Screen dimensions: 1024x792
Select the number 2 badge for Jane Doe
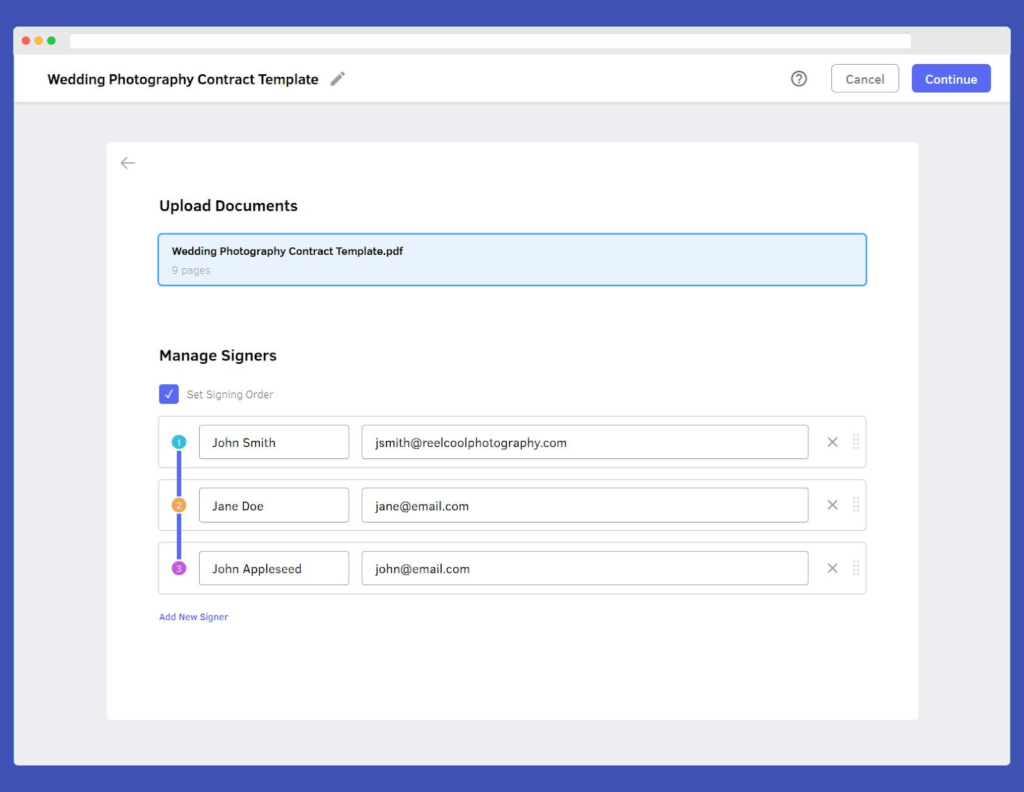[178, 505]
